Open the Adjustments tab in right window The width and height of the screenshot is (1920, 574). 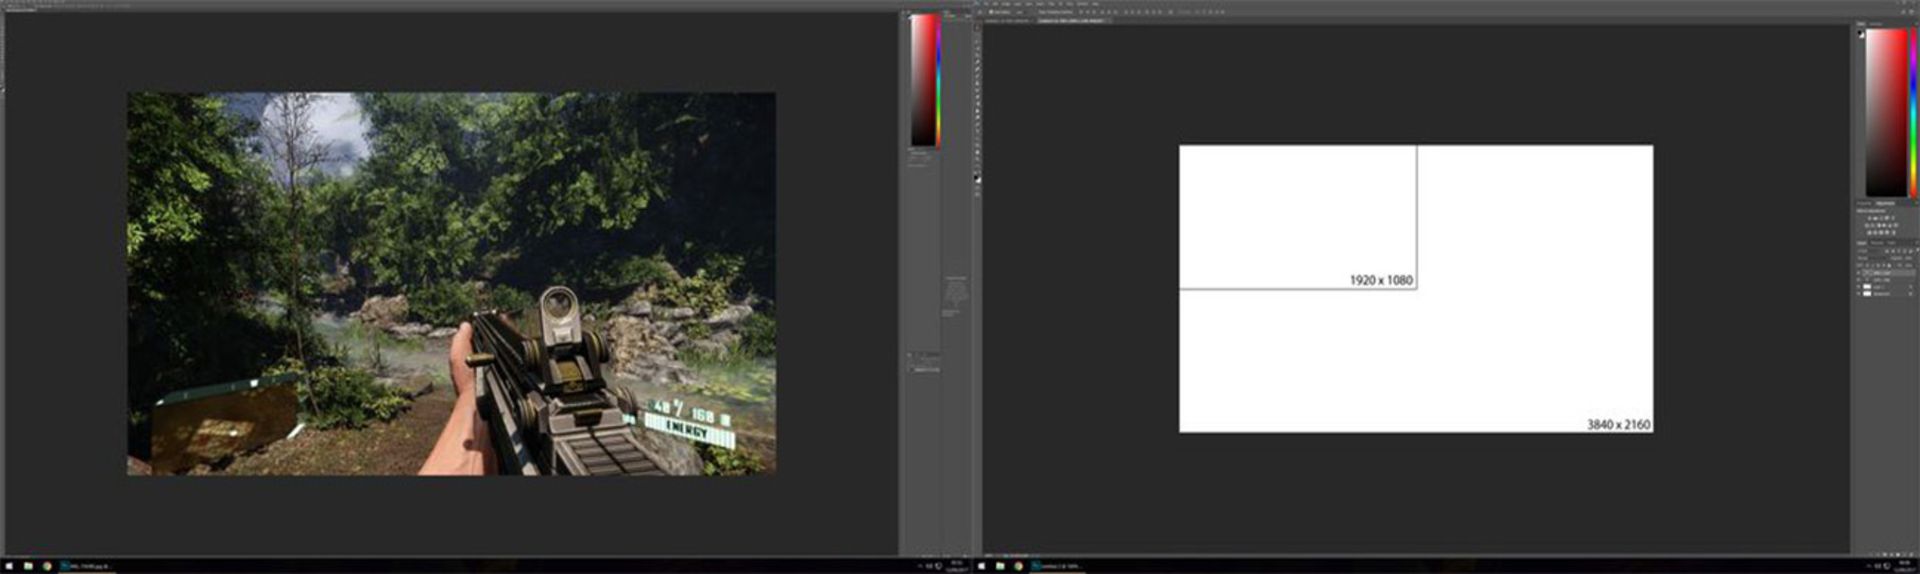[1886, 203]
